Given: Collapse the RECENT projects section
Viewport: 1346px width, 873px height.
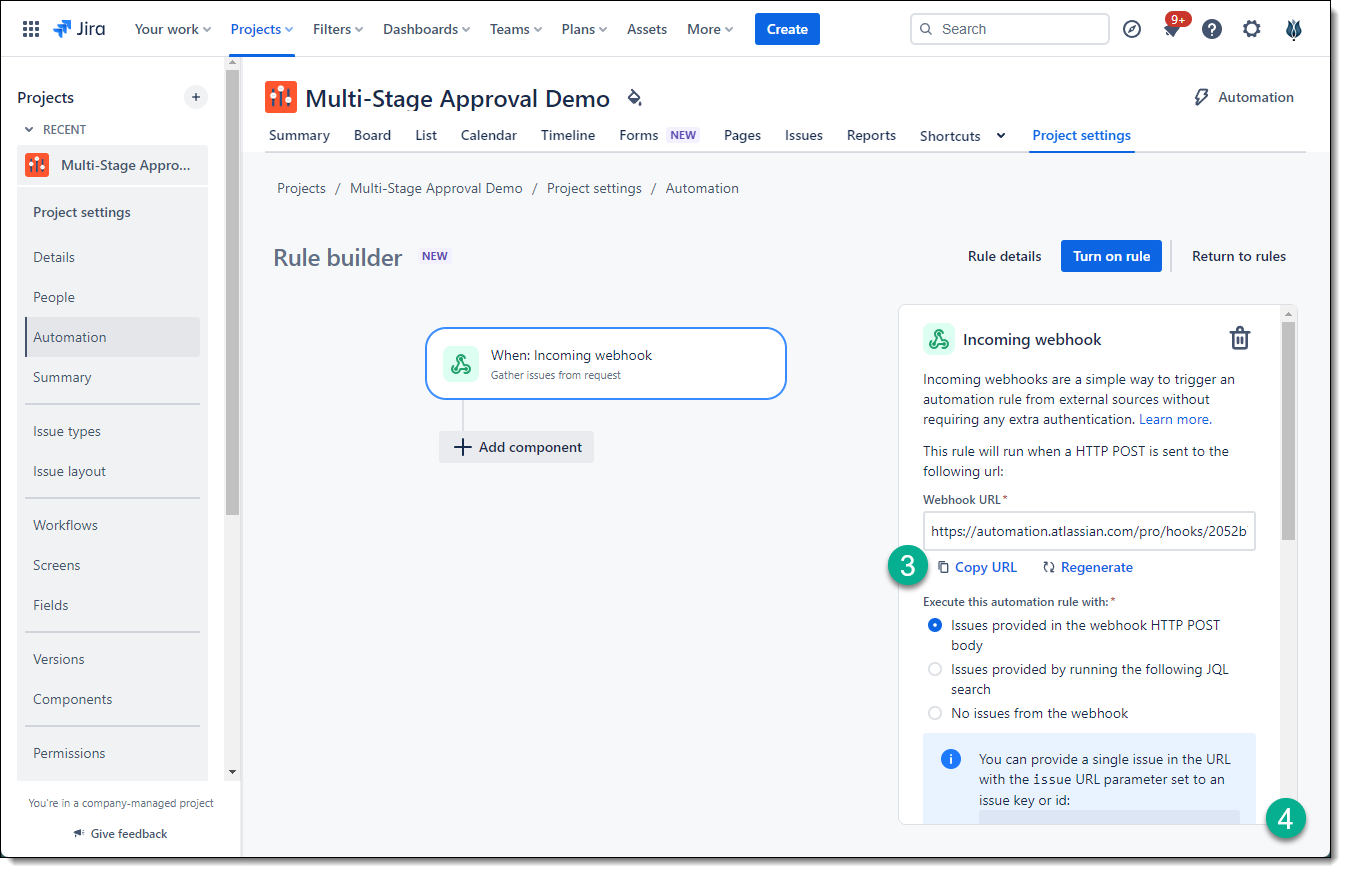Looking at the screenshot, I should 29,129.
